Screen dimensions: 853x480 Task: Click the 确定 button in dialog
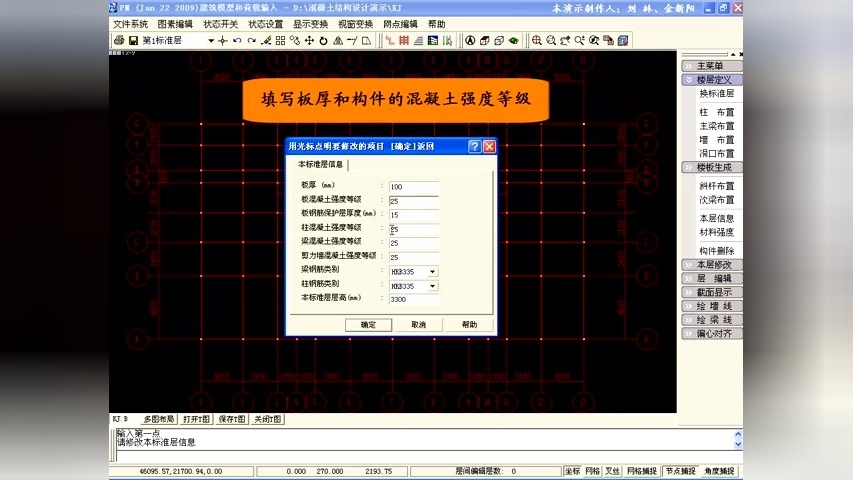click(368, 325)
